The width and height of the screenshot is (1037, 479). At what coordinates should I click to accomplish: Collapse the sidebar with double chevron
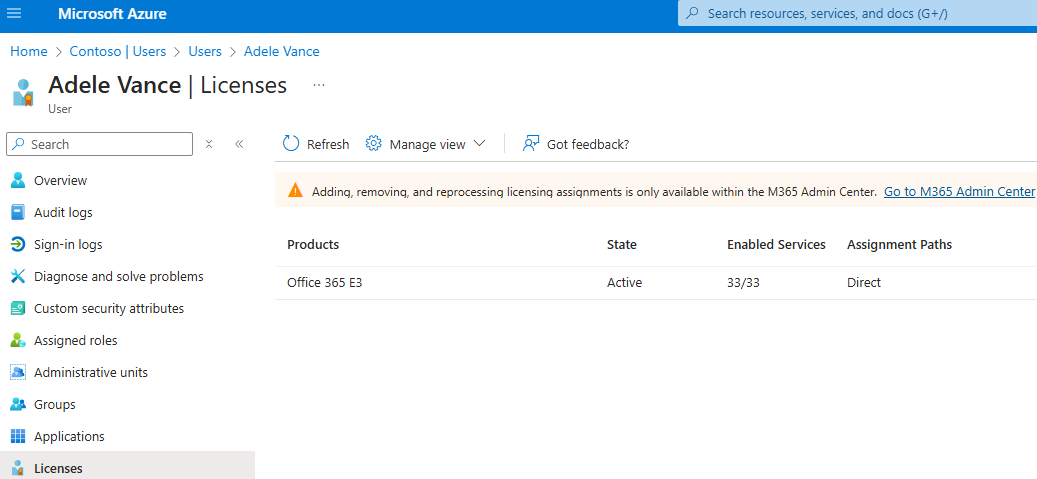pos(239,144)
